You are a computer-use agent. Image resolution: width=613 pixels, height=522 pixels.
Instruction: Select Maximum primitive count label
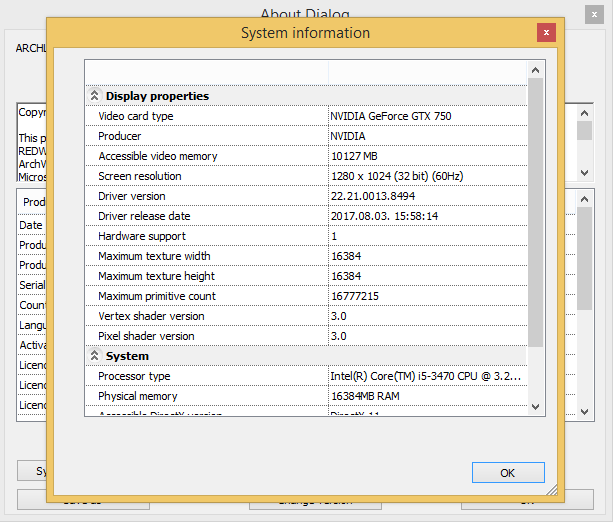(x=157, y=296)
